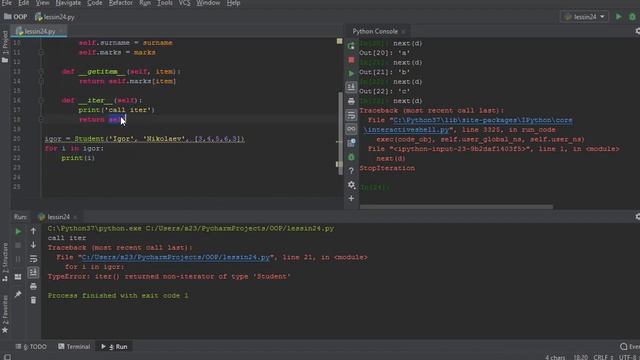This screenshot has height=360, width=640.
Task: Collapse the __getitem__ method fold marker
Action: tap(41, 71)
